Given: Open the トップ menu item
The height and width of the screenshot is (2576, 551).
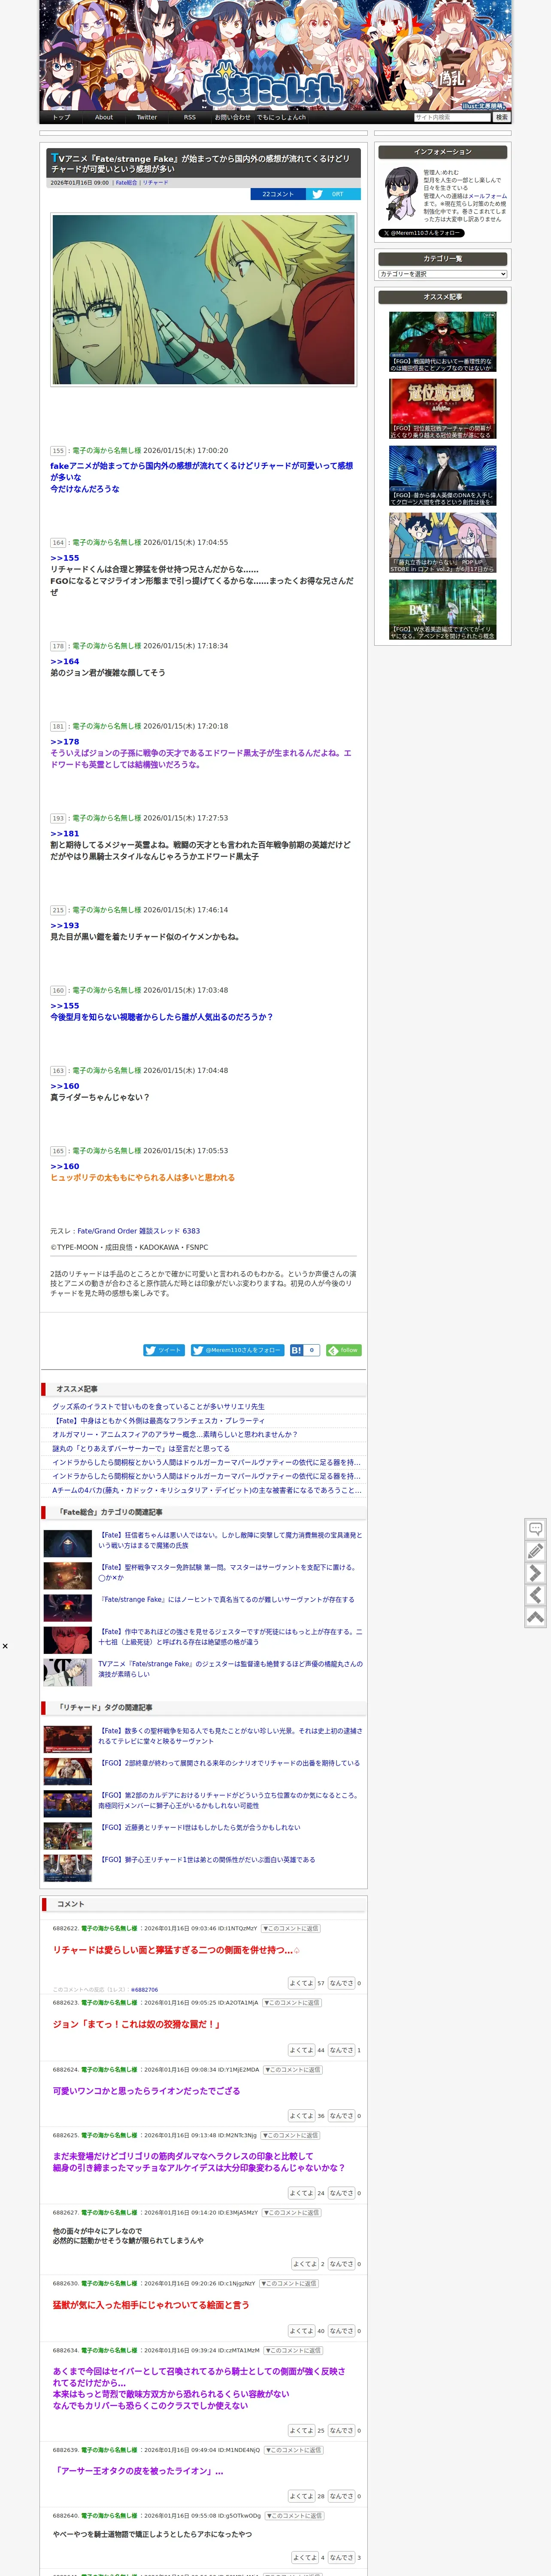Looking at the screenshot, I should pyautogui.click(x=62, y=117).
